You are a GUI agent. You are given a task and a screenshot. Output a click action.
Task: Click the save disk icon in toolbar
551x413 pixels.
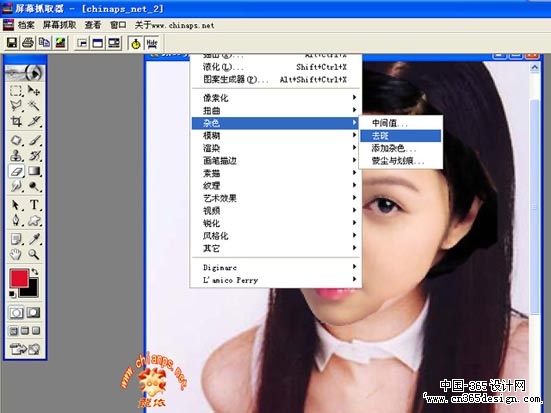(12, 43)
